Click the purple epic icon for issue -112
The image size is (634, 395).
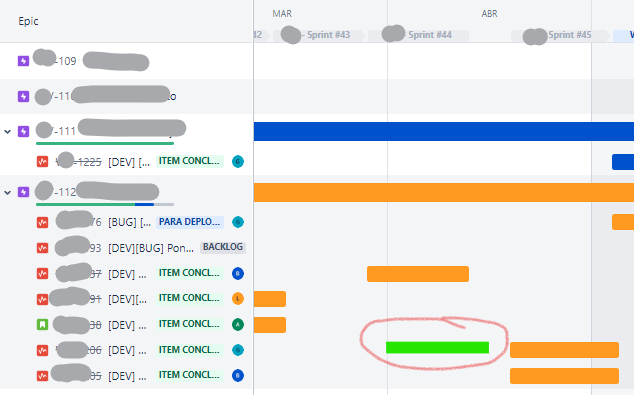pyautogui.click(x=23, y=192)
